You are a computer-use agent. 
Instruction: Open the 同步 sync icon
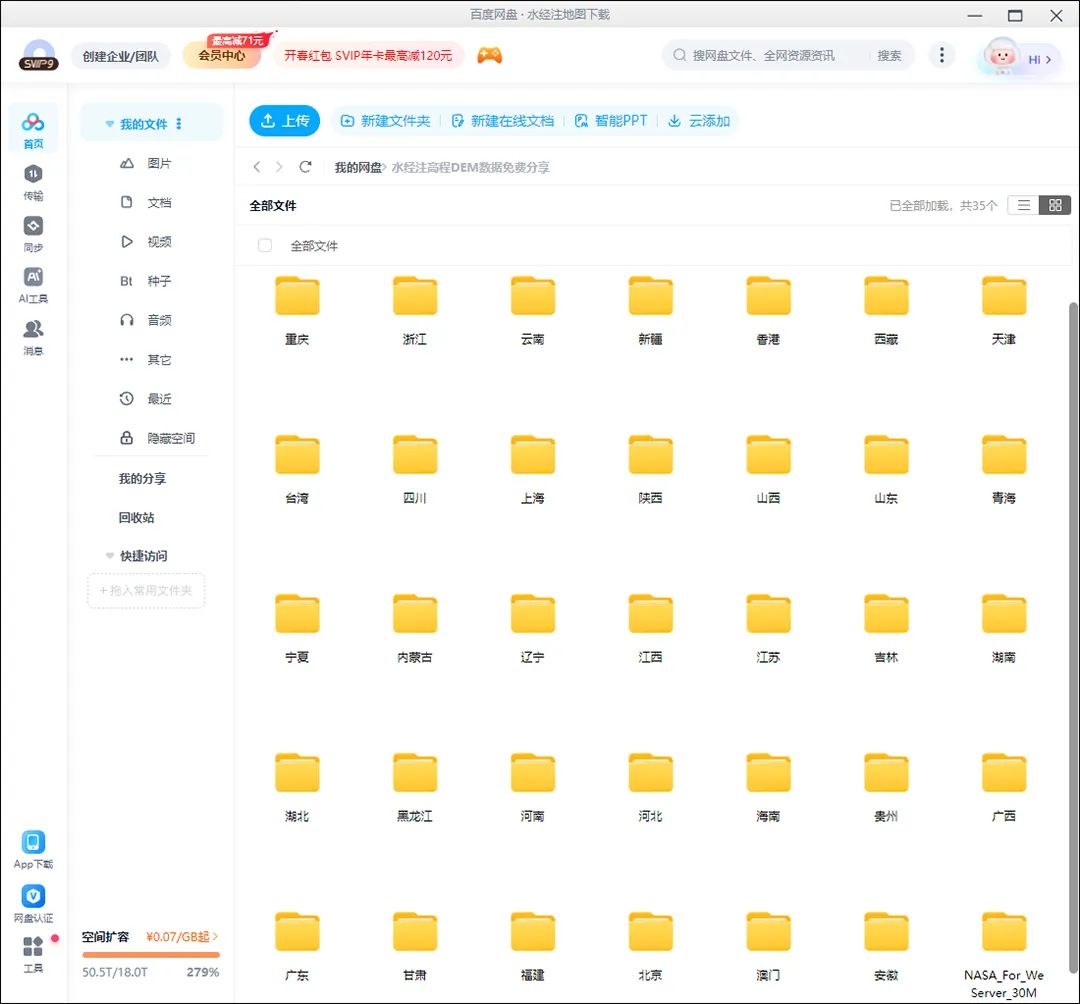(x=33, y=233)
